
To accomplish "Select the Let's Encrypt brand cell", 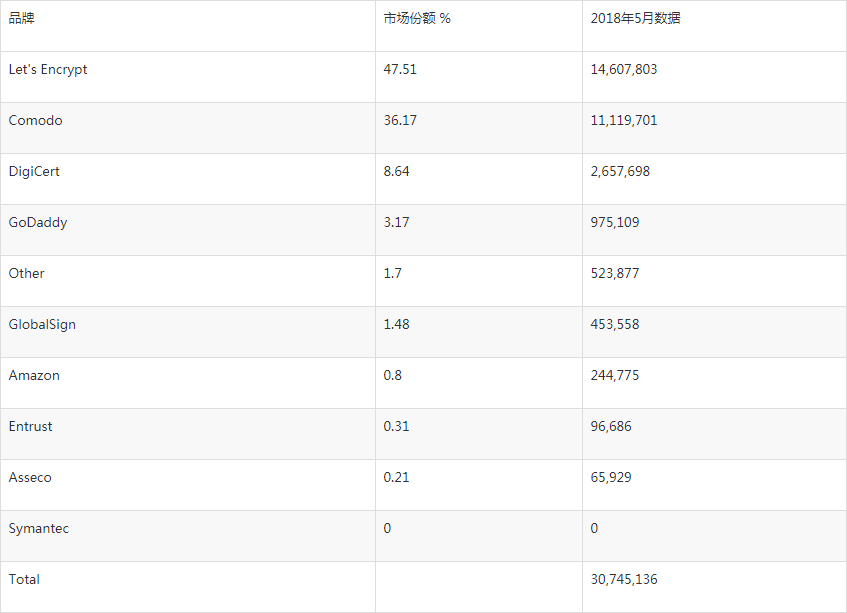I will [48, 70].
